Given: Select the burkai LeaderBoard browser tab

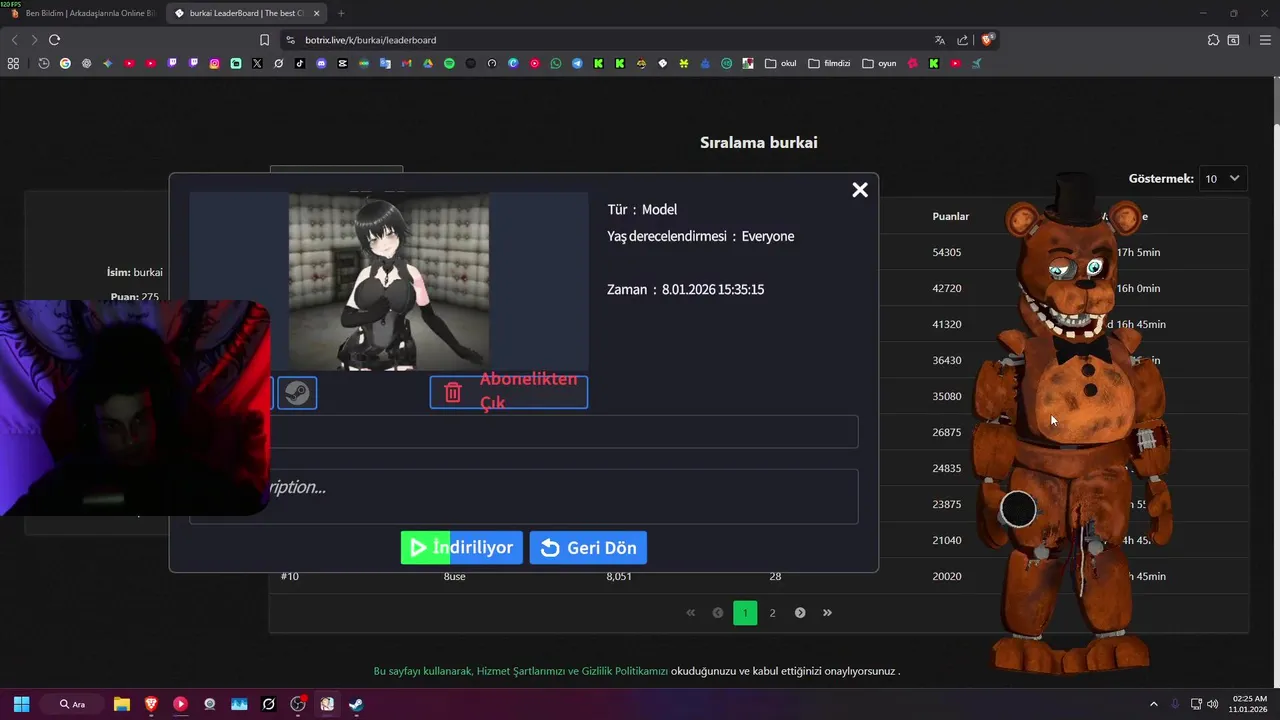Looking at the screenshot, I should tap(246, 13).
